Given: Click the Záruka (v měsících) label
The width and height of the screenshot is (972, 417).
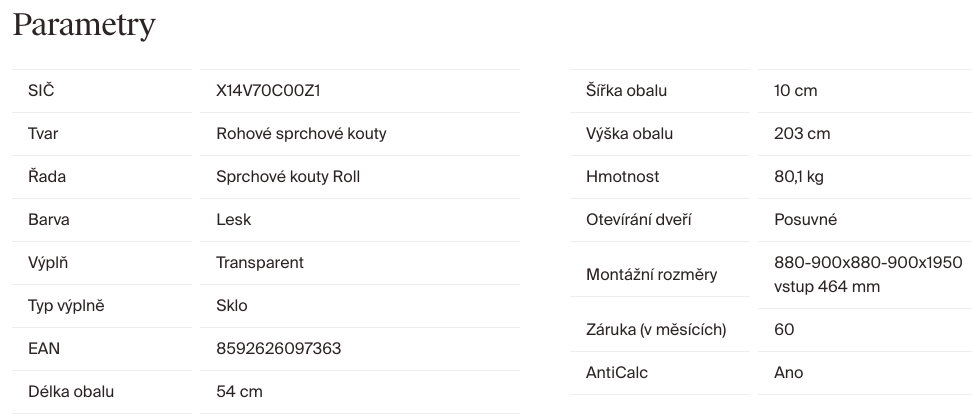Looking at the screenshot, I should pos(656,329).
